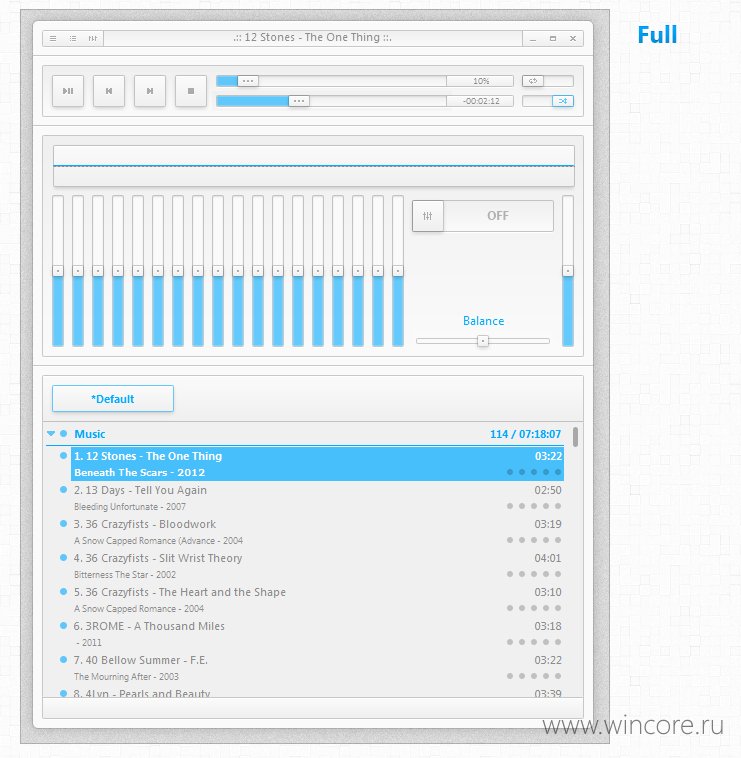Click the bar below the playlist
The image size is (741, 758).
[x=313, y=708]
